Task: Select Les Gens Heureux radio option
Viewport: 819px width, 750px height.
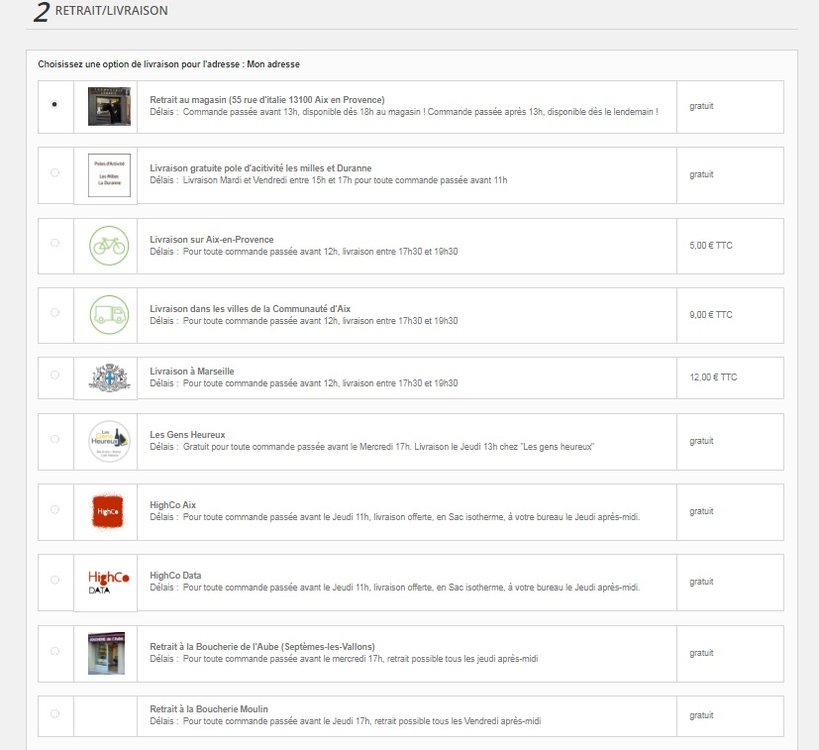Action: (54, 439)
